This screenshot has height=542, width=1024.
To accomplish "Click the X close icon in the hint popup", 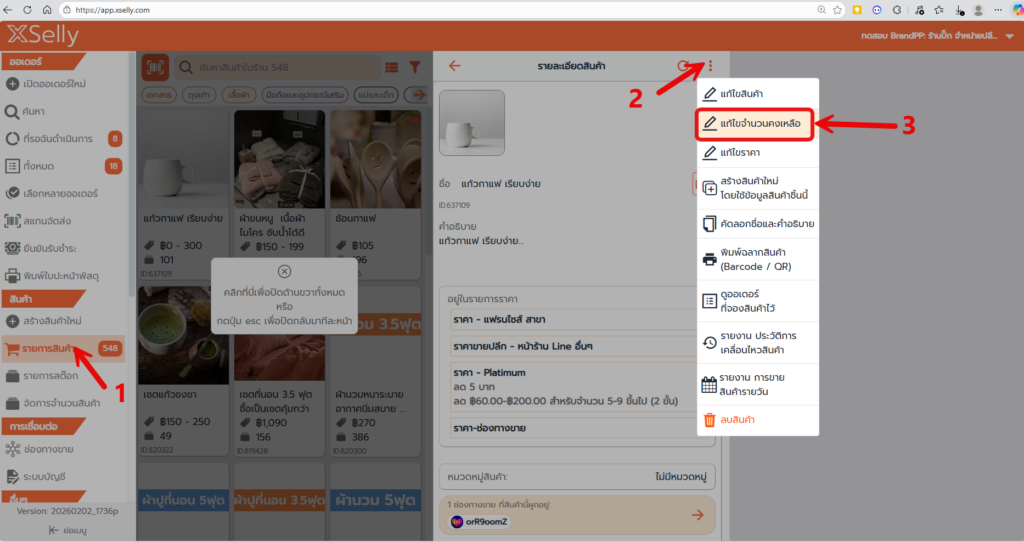I will point(284,271).
